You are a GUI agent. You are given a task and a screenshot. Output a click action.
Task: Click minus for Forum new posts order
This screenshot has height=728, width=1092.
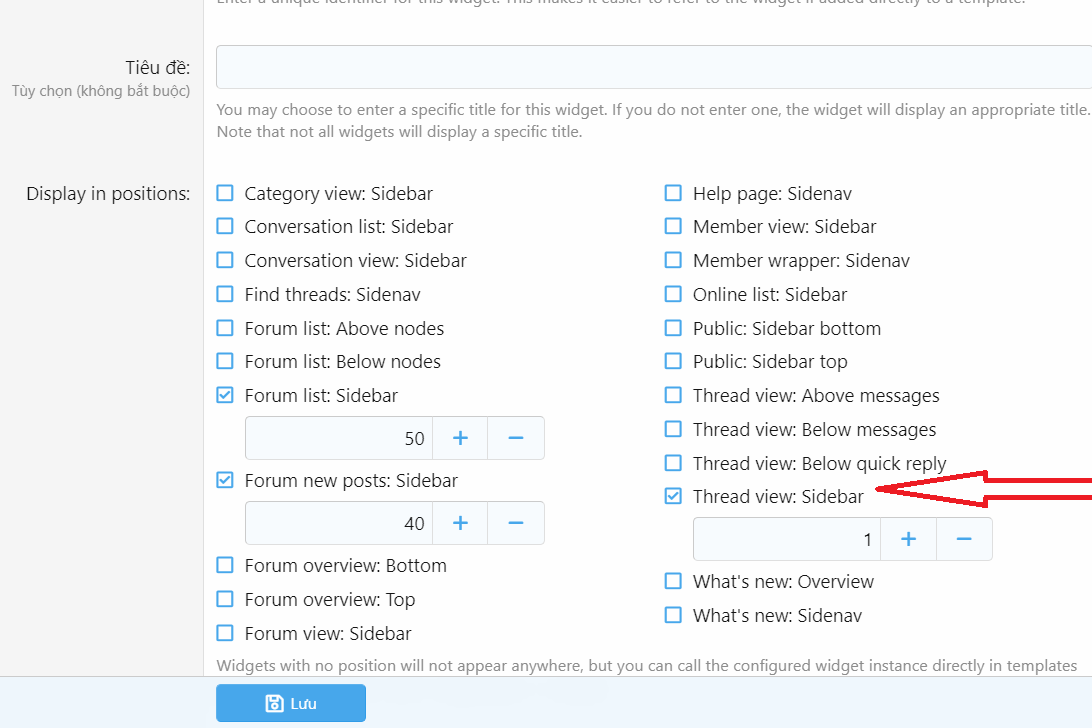[516, 523]
